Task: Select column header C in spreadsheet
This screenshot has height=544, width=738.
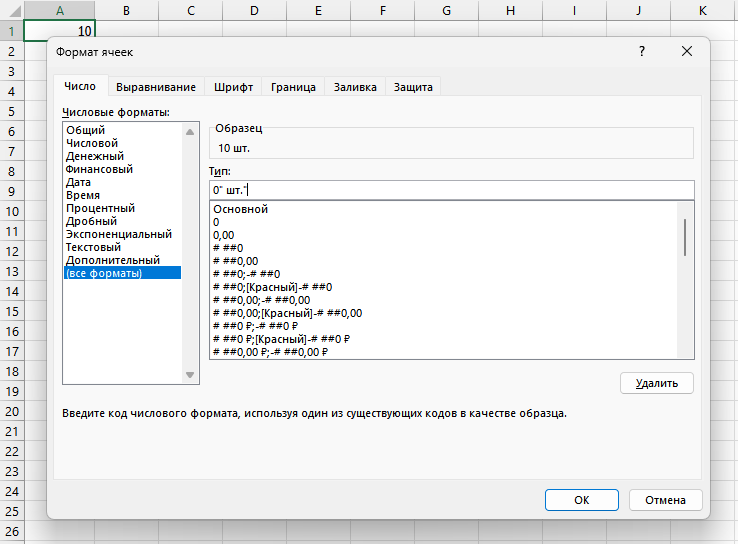Action: (190, 10)
